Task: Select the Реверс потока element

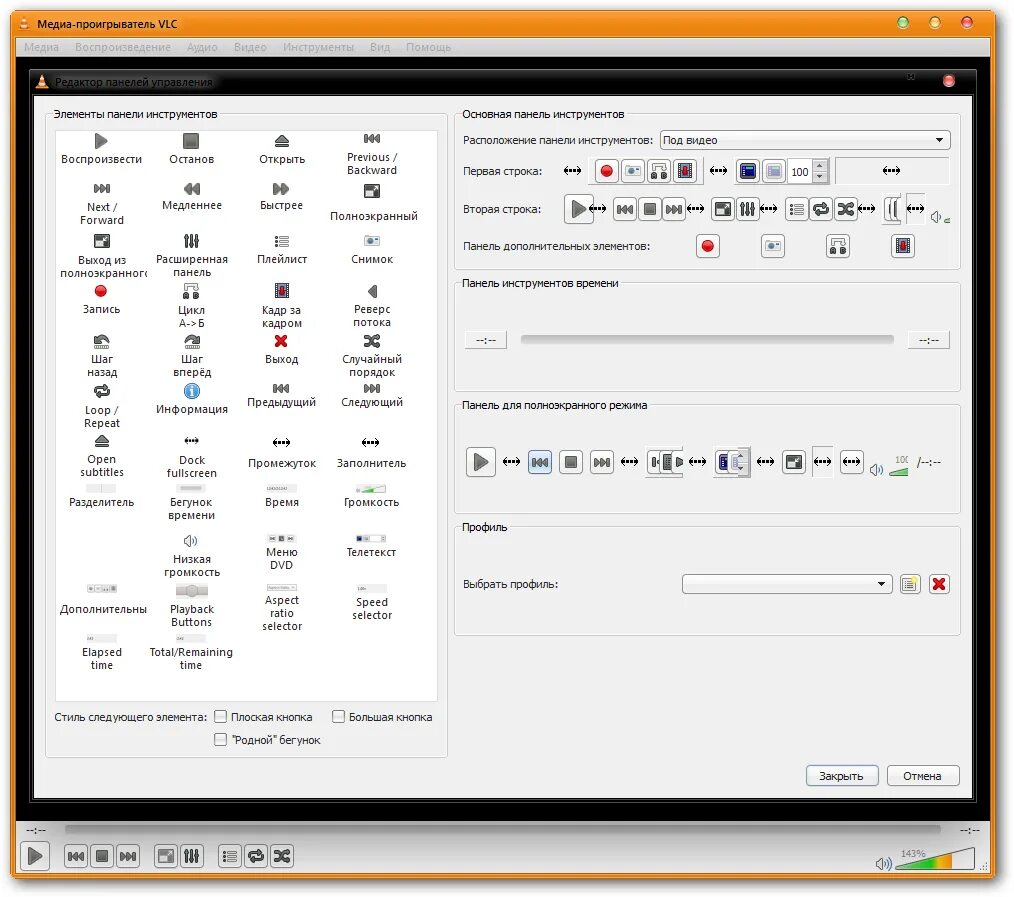Action: 372,306
